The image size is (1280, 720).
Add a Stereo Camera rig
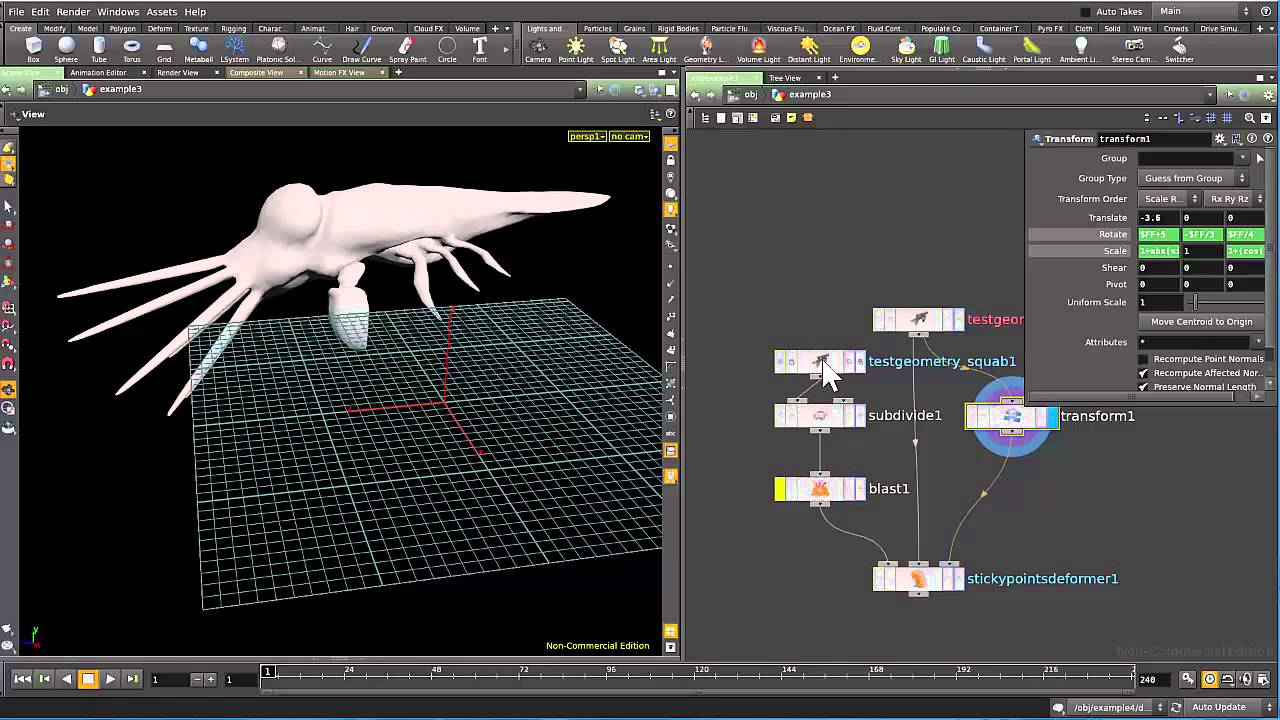[1134, 50]
